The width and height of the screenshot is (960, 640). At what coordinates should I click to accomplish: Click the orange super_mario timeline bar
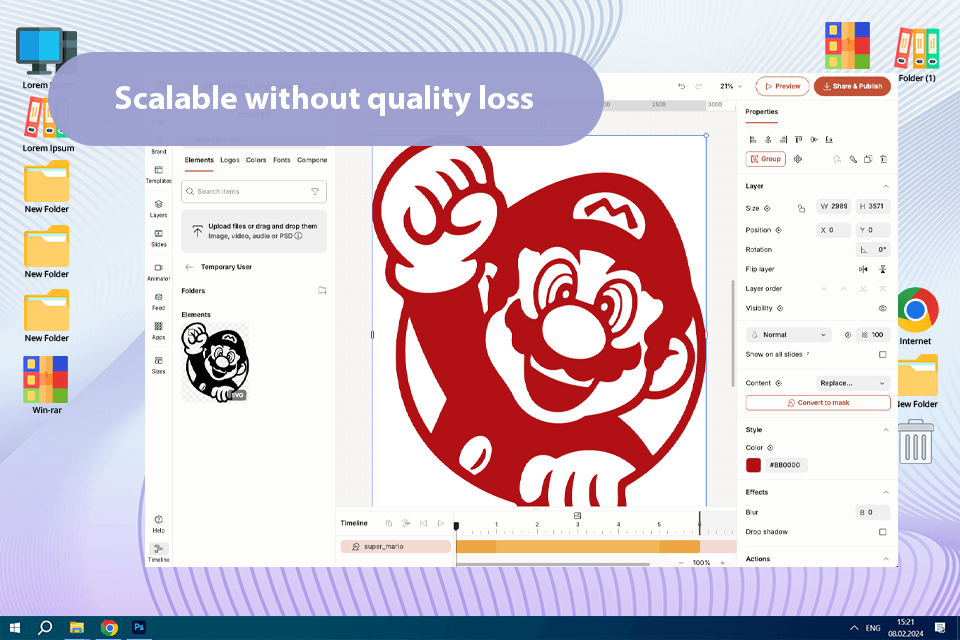pos(577,546)
